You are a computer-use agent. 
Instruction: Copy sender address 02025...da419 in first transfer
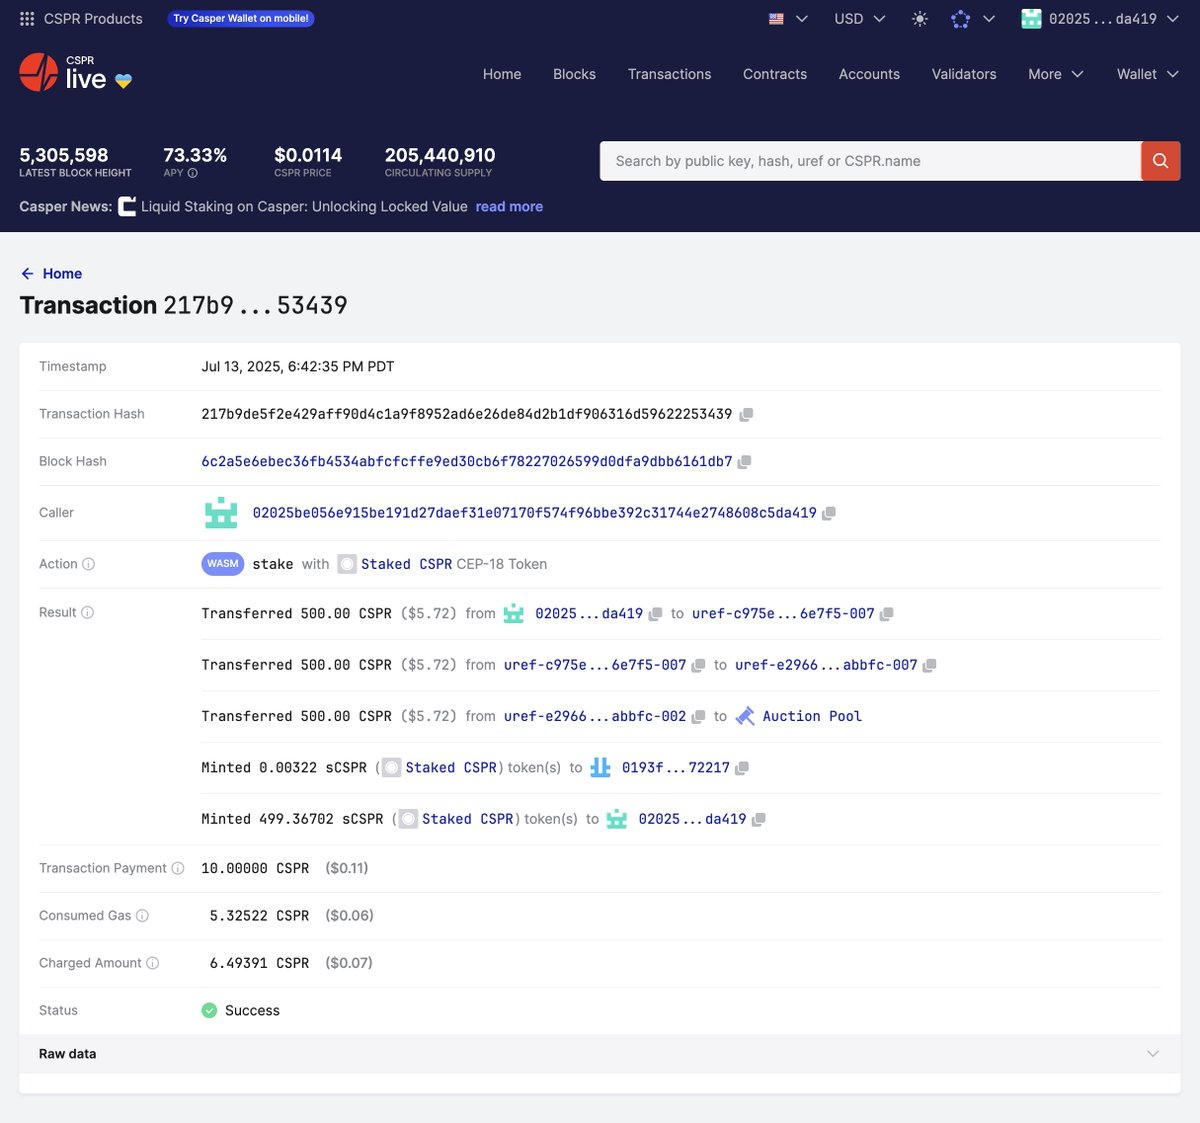(x=655, y=614)
